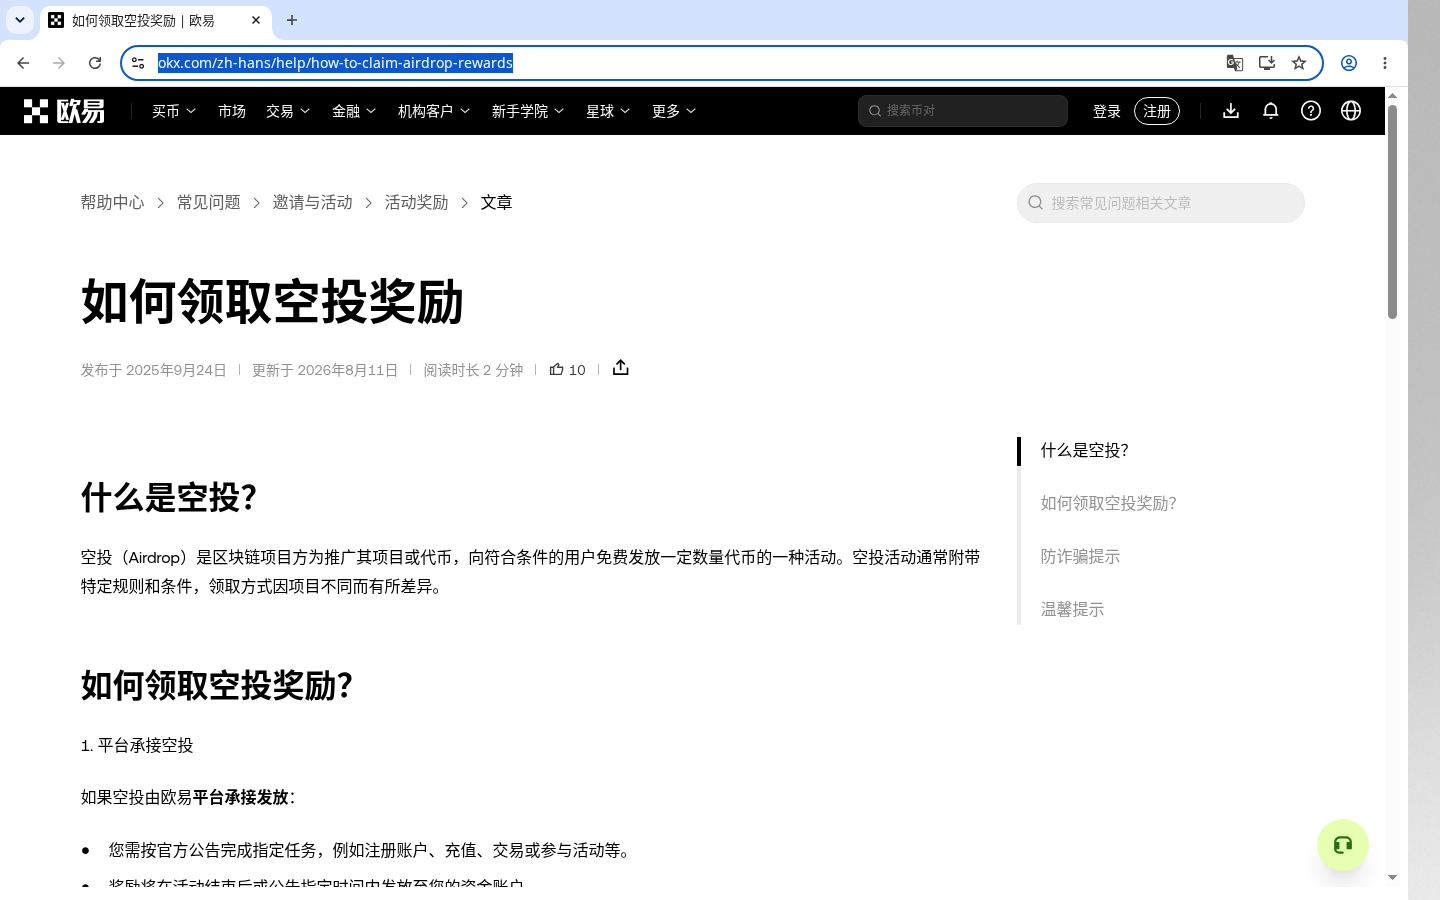The image size is (1440, 900).
Task: Open a new tab with plus button
Action: (292, 20)
